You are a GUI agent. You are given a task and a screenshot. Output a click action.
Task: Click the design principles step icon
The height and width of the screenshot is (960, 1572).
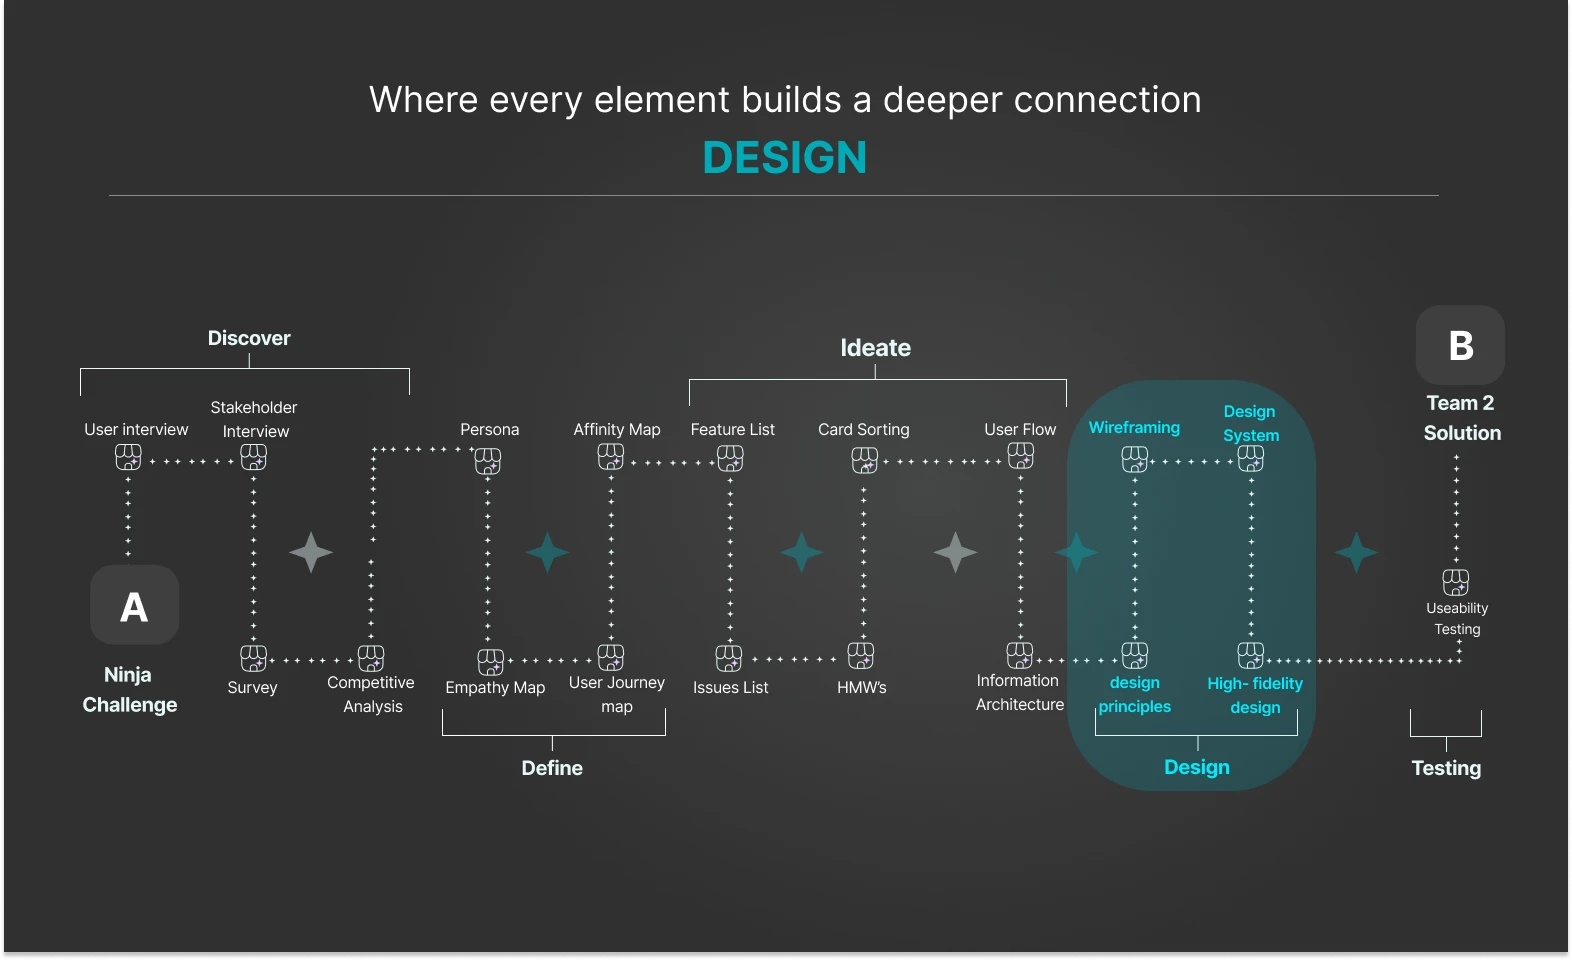point(1135,655)
